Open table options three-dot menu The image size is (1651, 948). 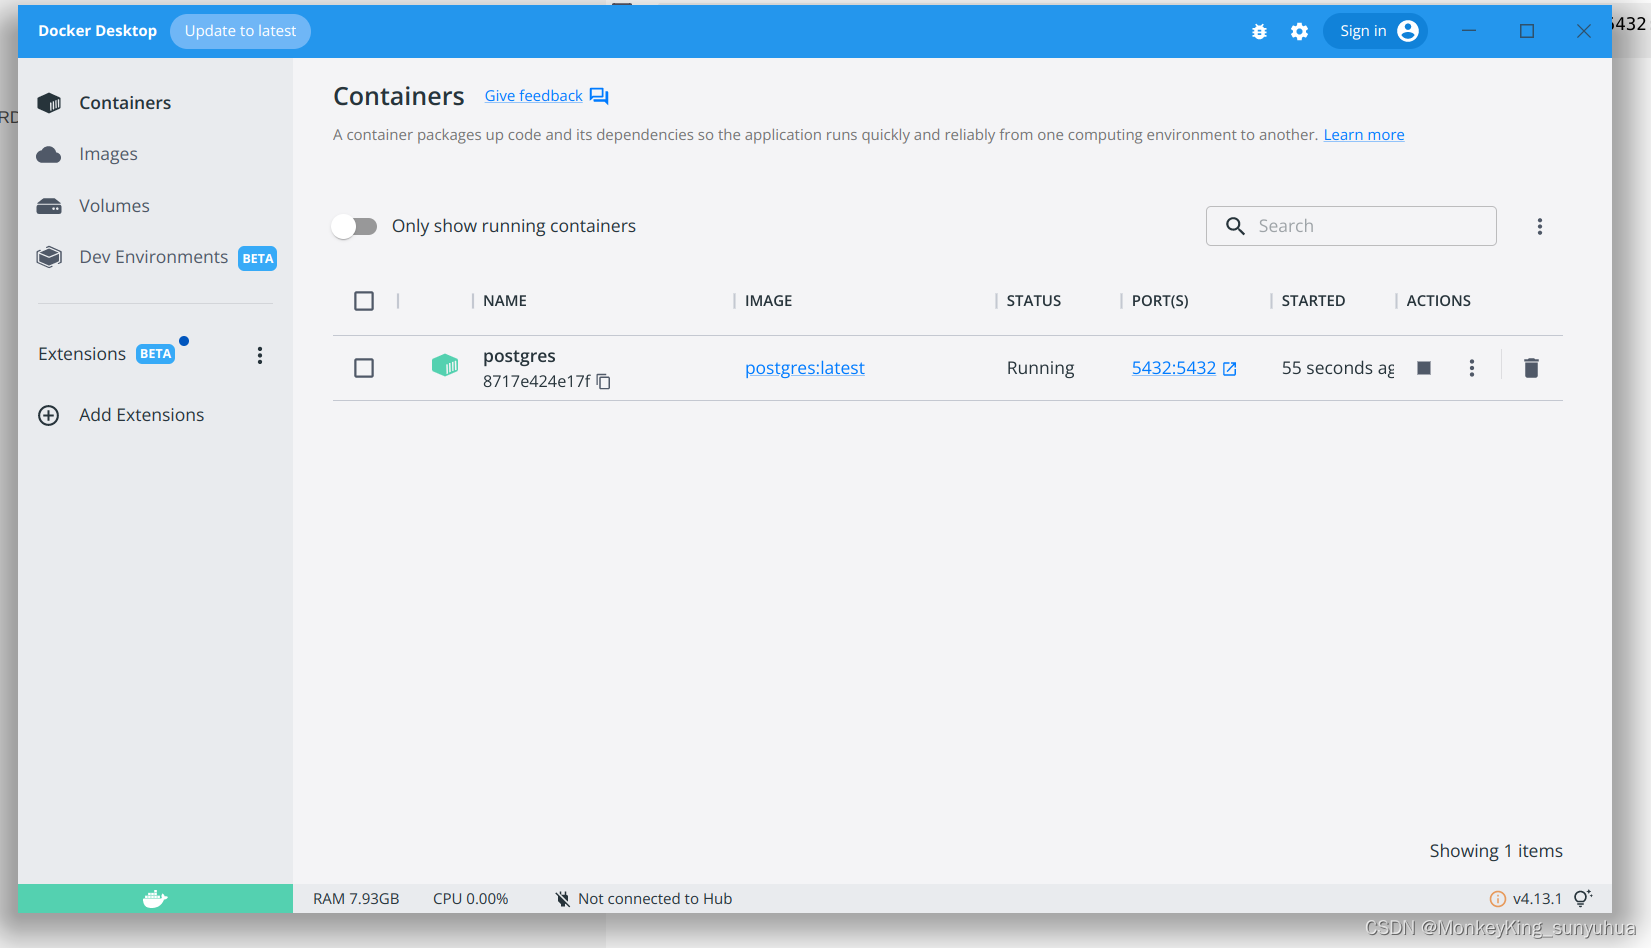(x=1540, y=227)
